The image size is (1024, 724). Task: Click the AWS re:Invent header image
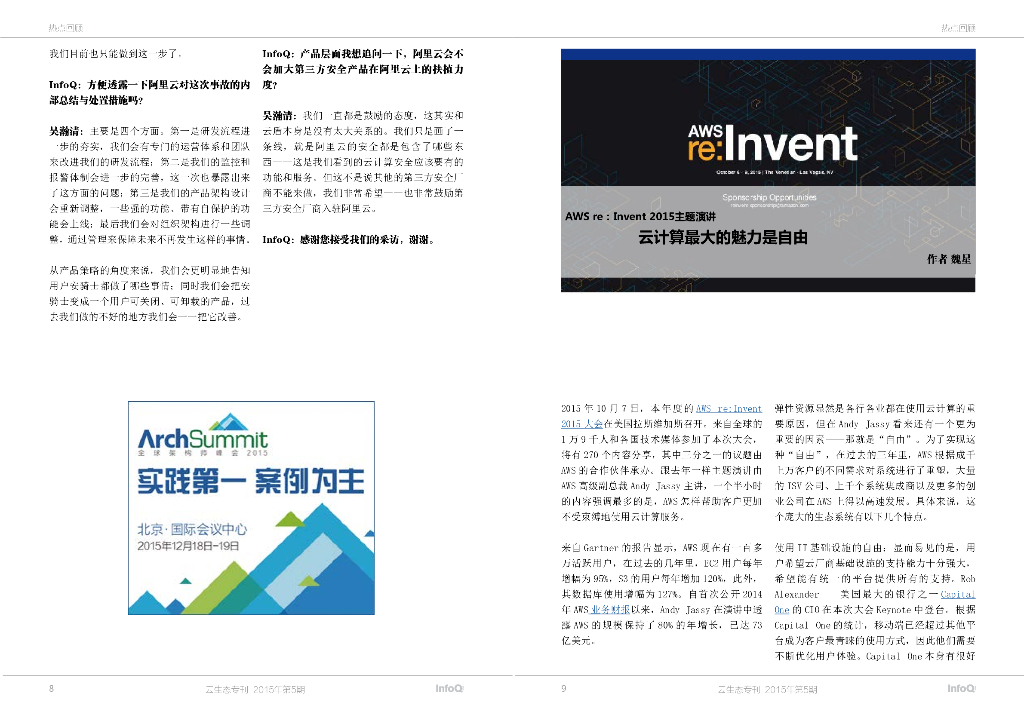(x=768, y=170)
